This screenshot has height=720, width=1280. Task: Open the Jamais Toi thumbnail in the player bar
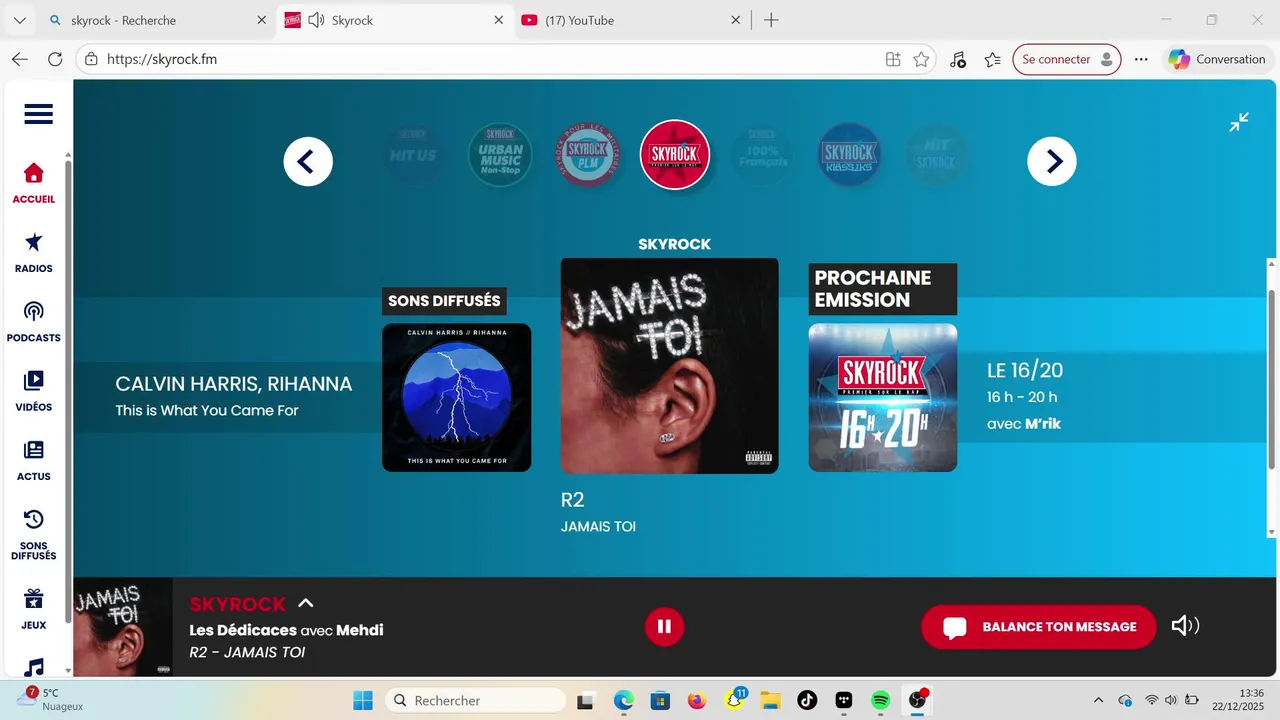click(x=123, y=627)
